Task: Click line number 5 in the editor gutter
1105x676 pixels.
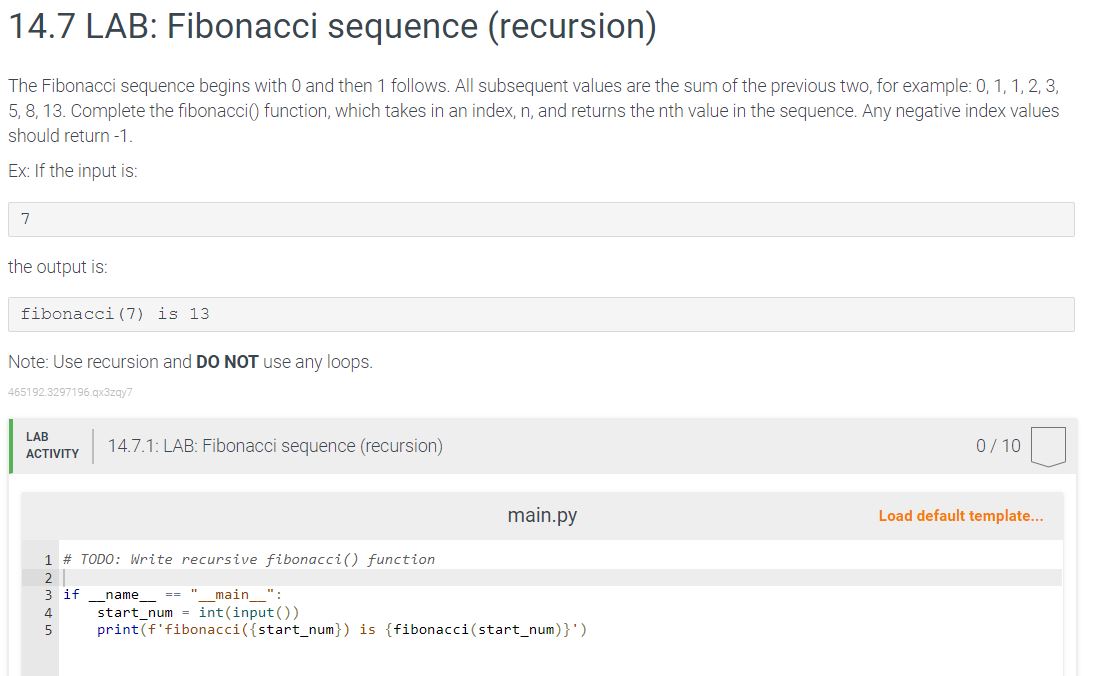Action: tap(47, 629)
